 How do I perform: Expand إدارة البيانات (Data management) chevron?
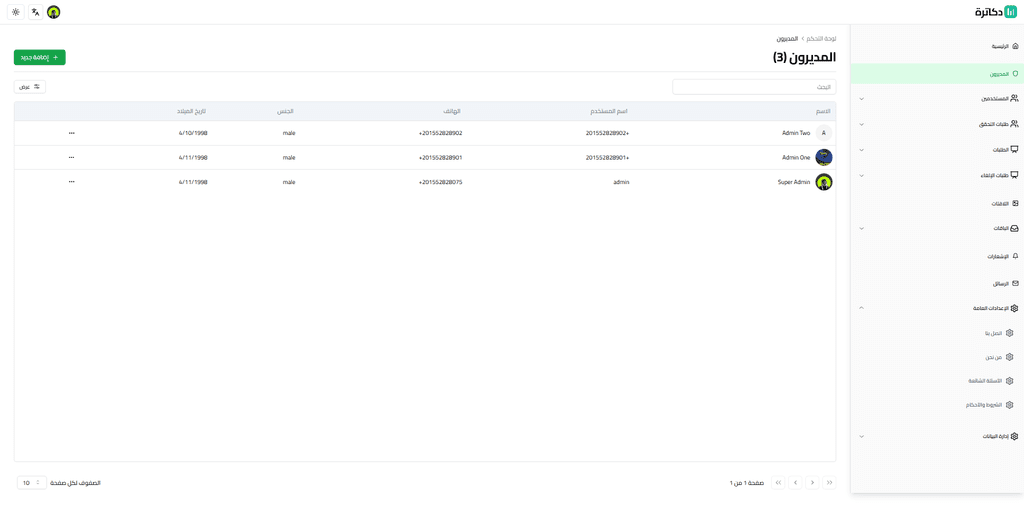coord(861,436)
